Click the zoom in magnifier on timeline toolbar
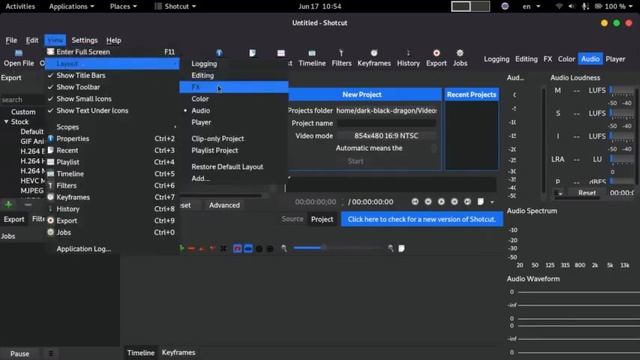 pyautogui.click(x=391, y=248)
